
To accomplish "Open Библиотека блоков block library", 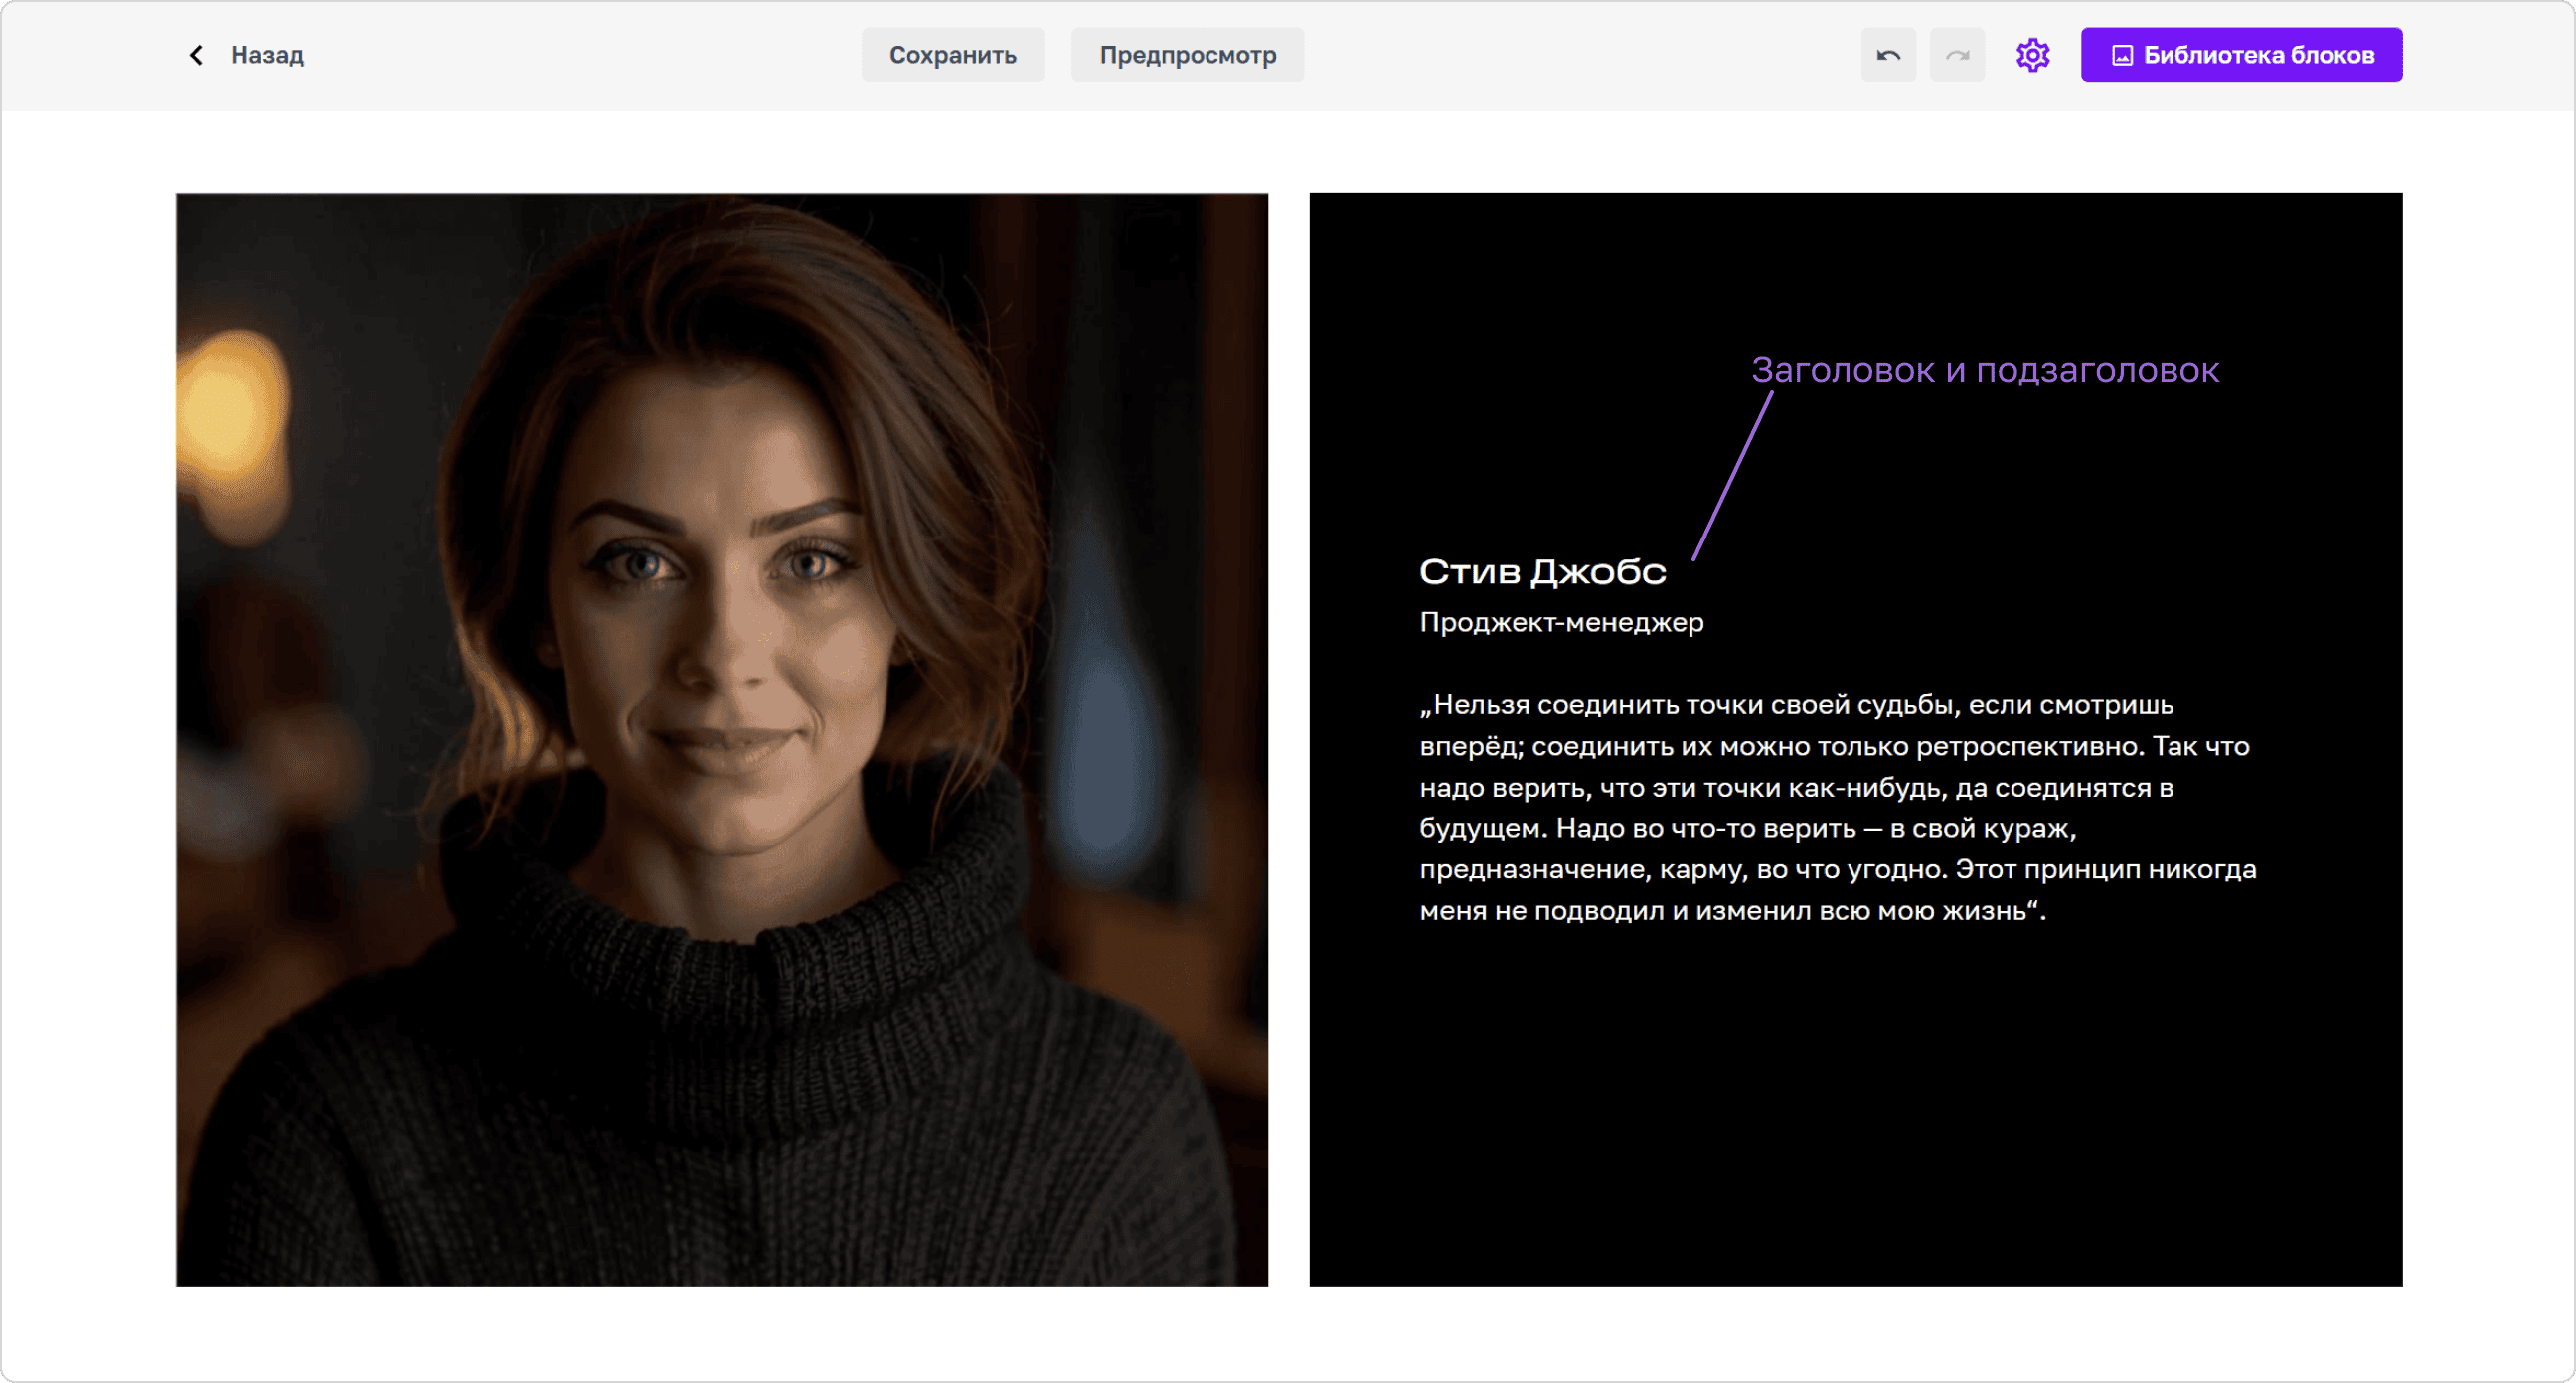I will click(x=2241, y=55).
